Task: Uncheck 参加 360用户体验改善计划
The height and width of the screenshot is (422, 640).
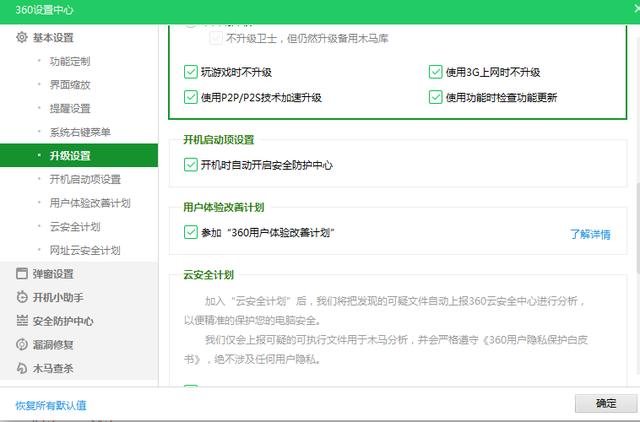Action: [191, 232]
